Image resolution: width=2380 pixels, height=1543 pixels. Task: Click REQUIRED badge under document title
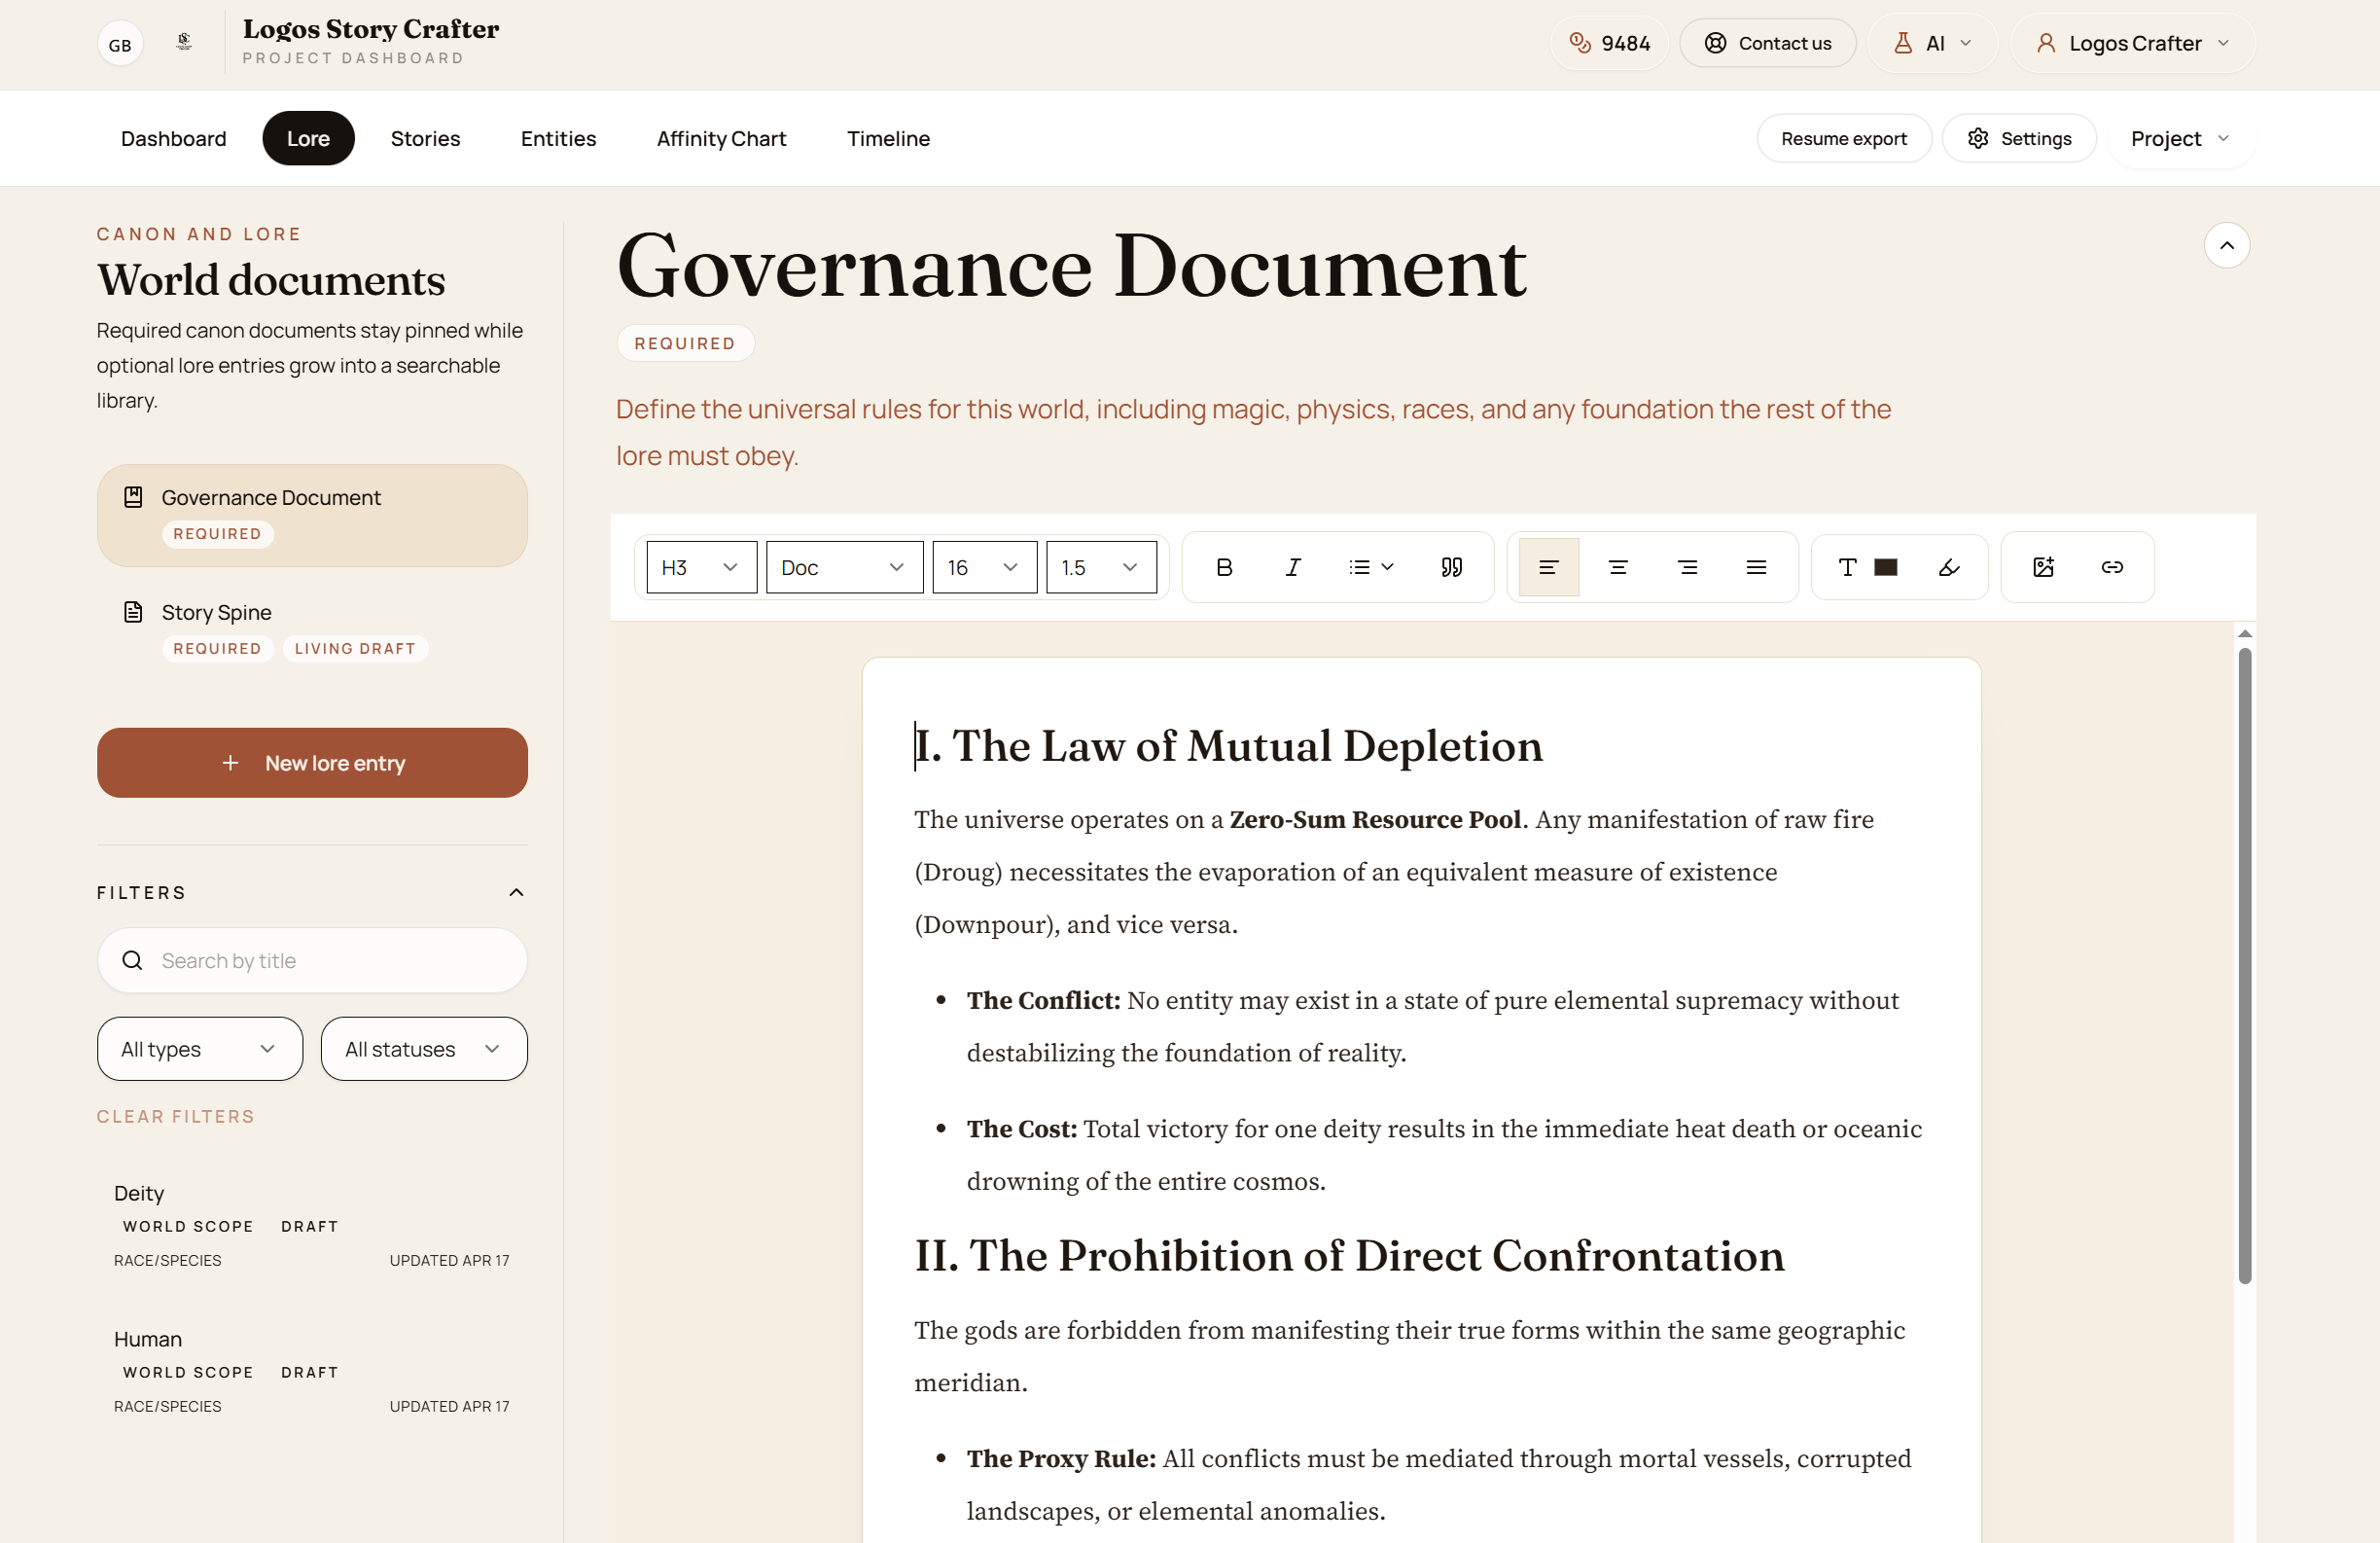pyautogui.click(x=684, y=343)
